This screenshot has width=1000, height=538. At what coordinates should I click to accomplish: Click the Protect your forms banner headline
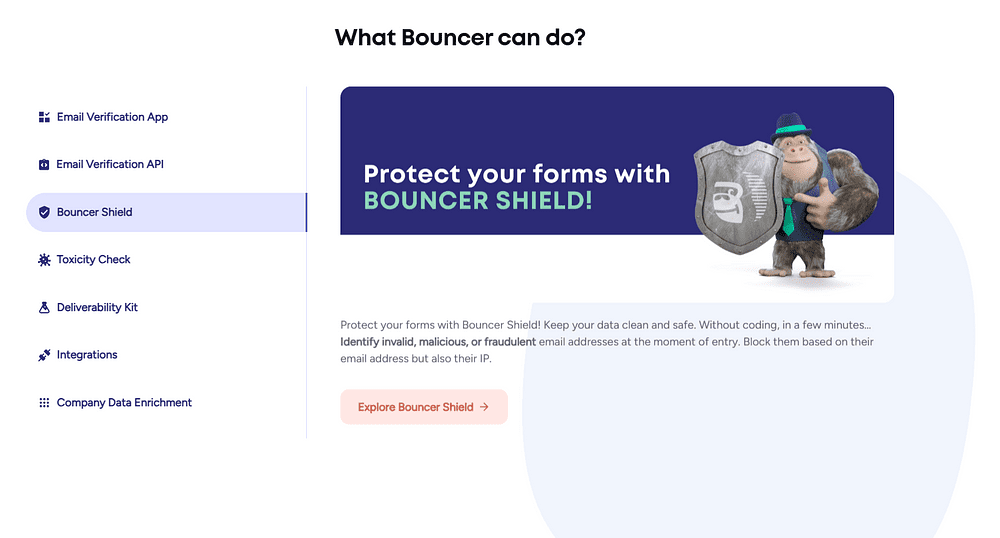[x=517, y=187]
